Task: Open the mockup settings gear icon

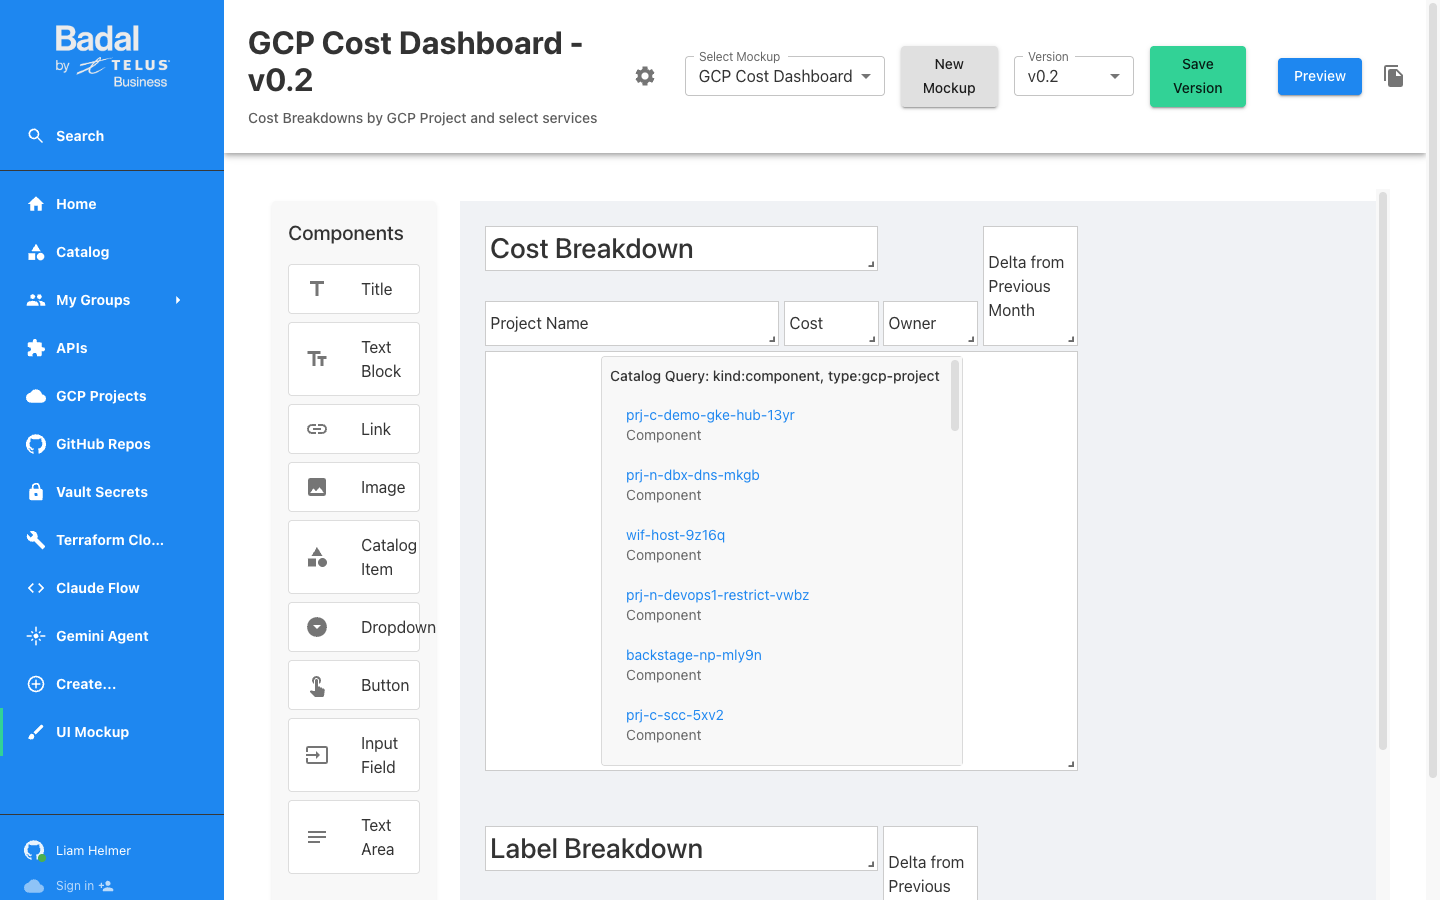Action: click(645, 76)
